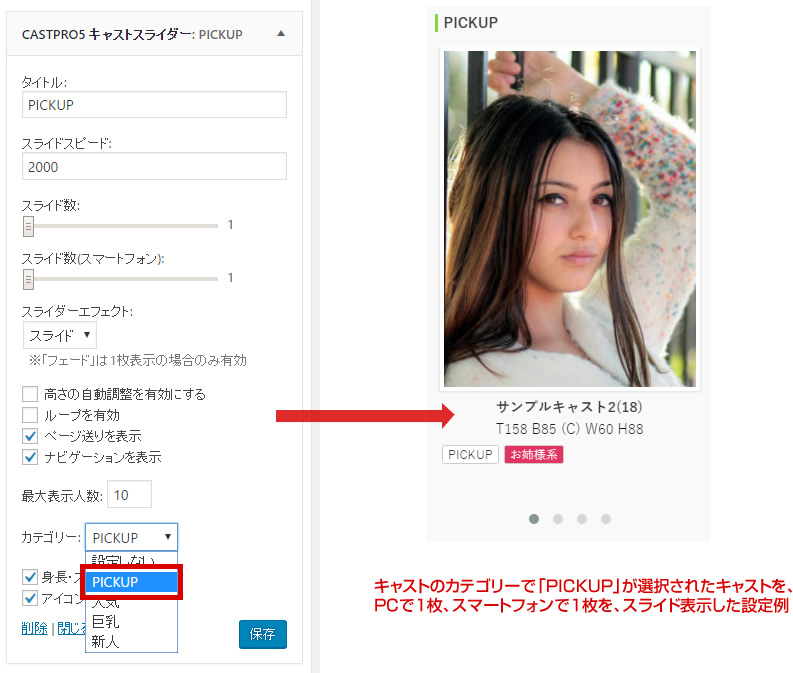Uncheck the 身長 display checkbox
This screenshot has width=793, height=673.
(x=30, y=577)
